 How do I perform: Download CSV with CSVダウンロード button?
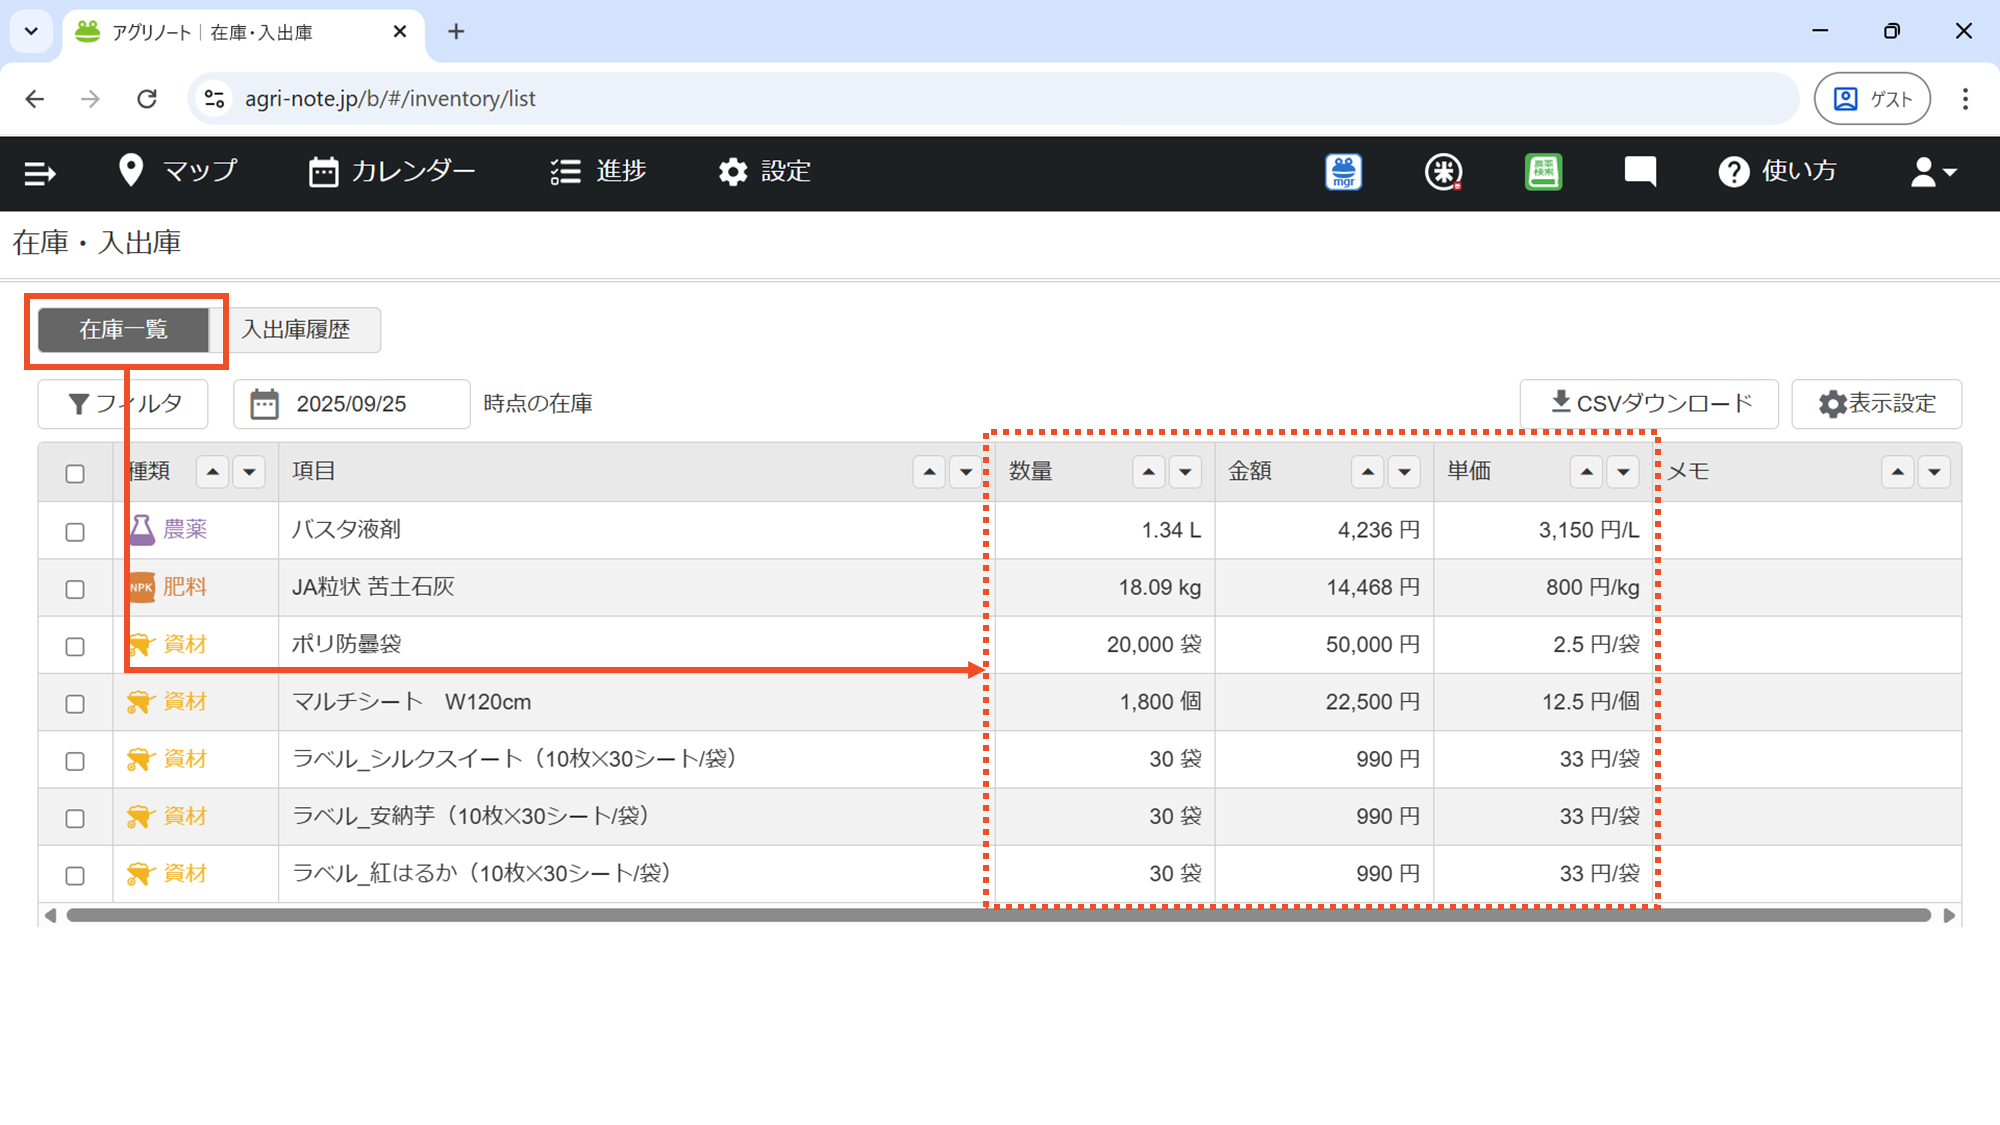[x=1649, y=403]
